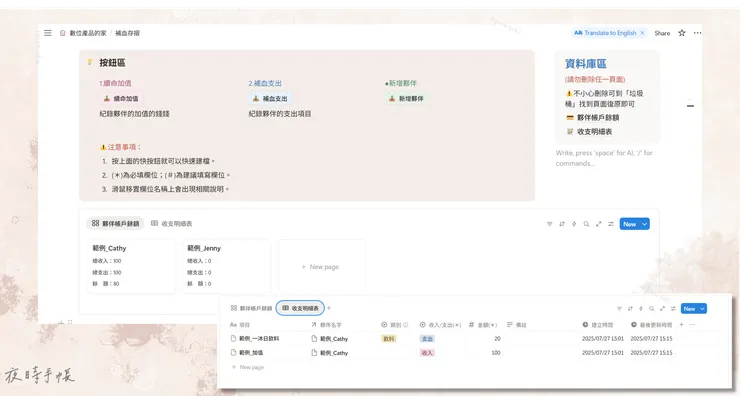Click the pink 收入 tag
Viewport: 740px width, 396px height.
point(427,353)
